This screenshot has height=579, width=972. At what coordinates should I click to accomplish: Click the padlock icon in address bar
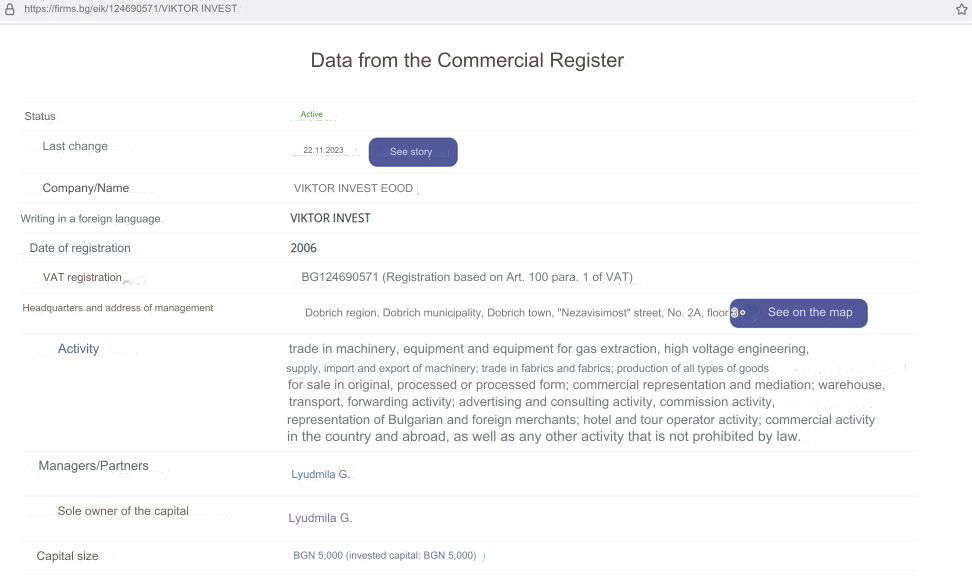click(x=9, y=9)
